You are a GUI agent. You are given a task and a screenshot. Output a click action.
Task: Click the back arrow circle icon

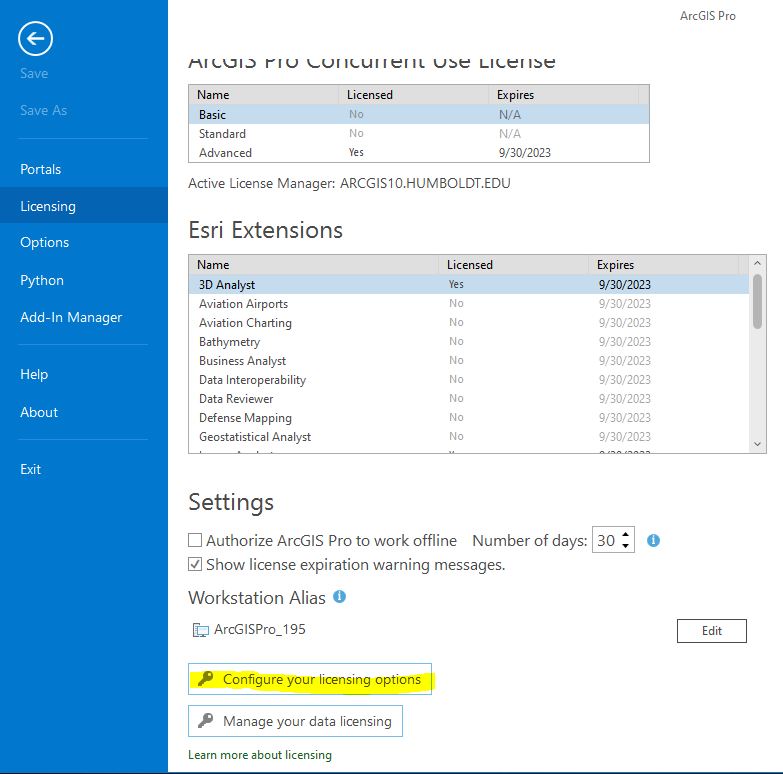[36, 39]
